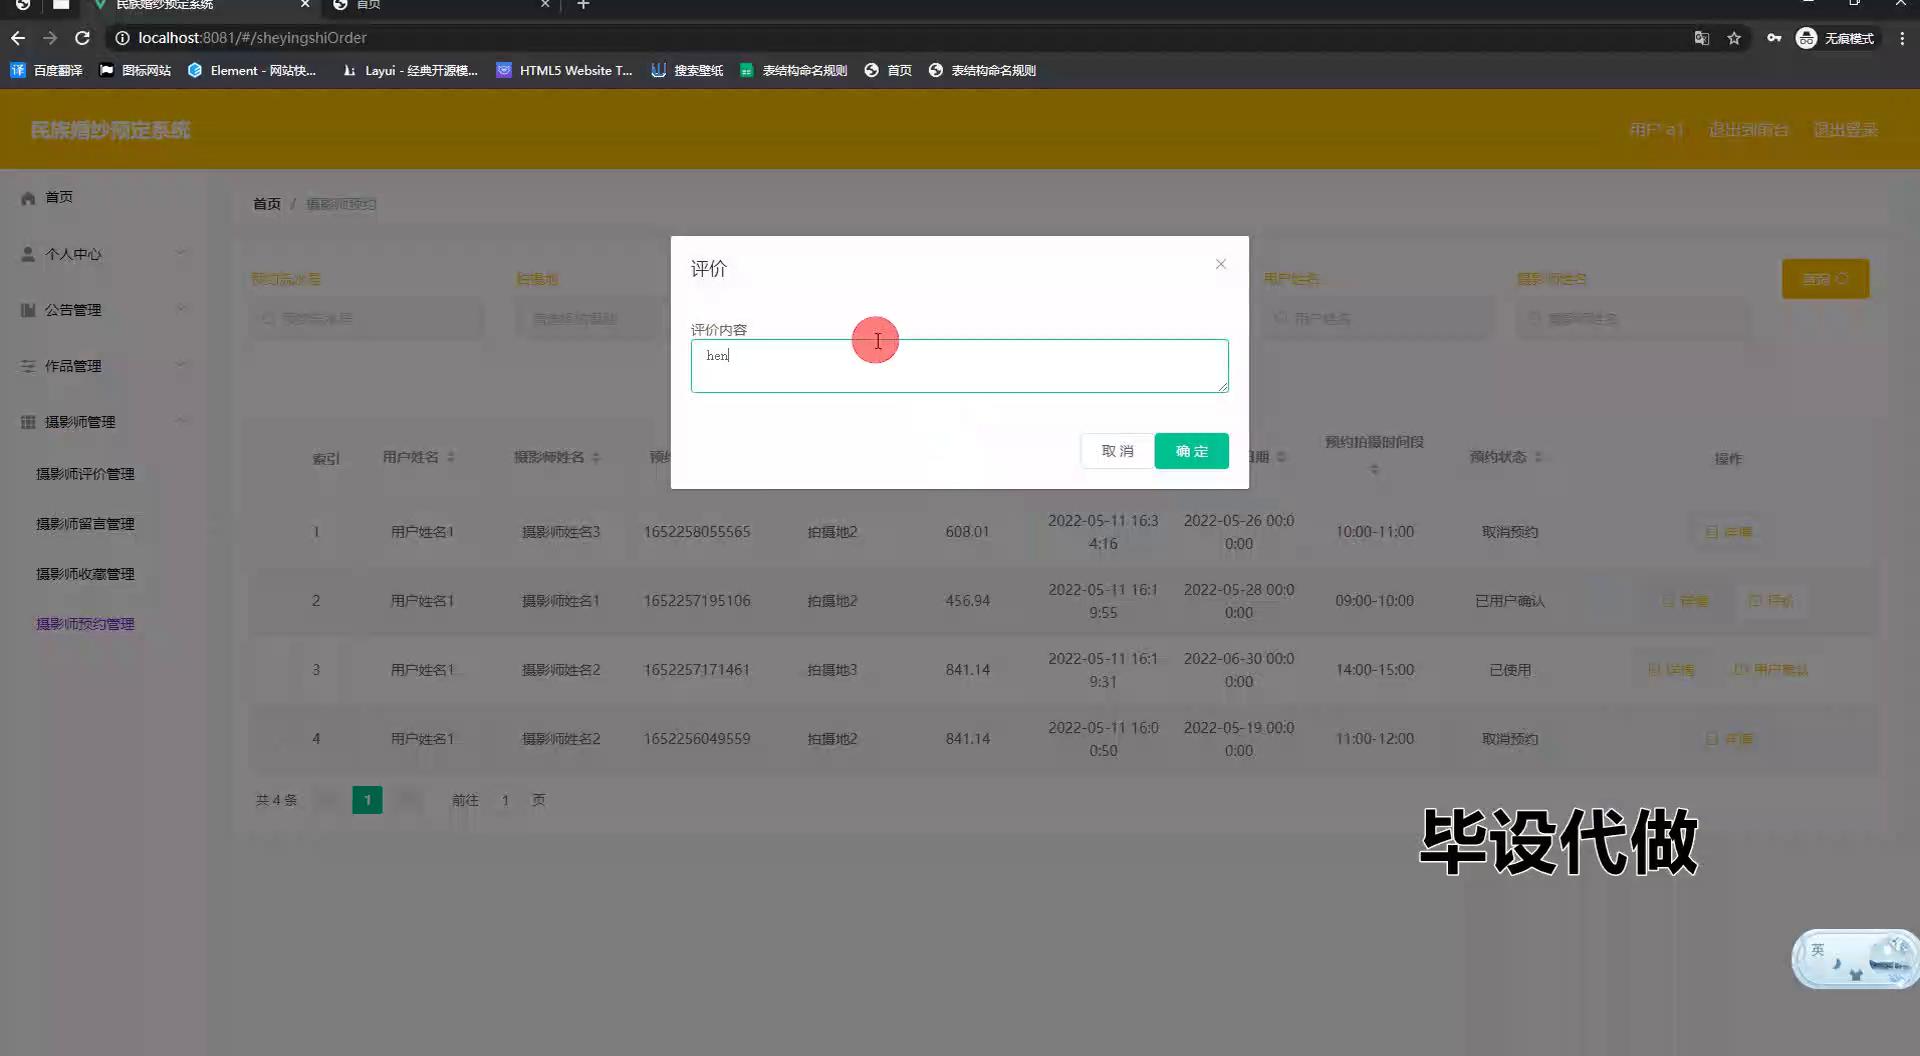Click the IME language floating widget
Image resolution: width=1920 pixels, height=1056 pixels.
[1853, 958]
